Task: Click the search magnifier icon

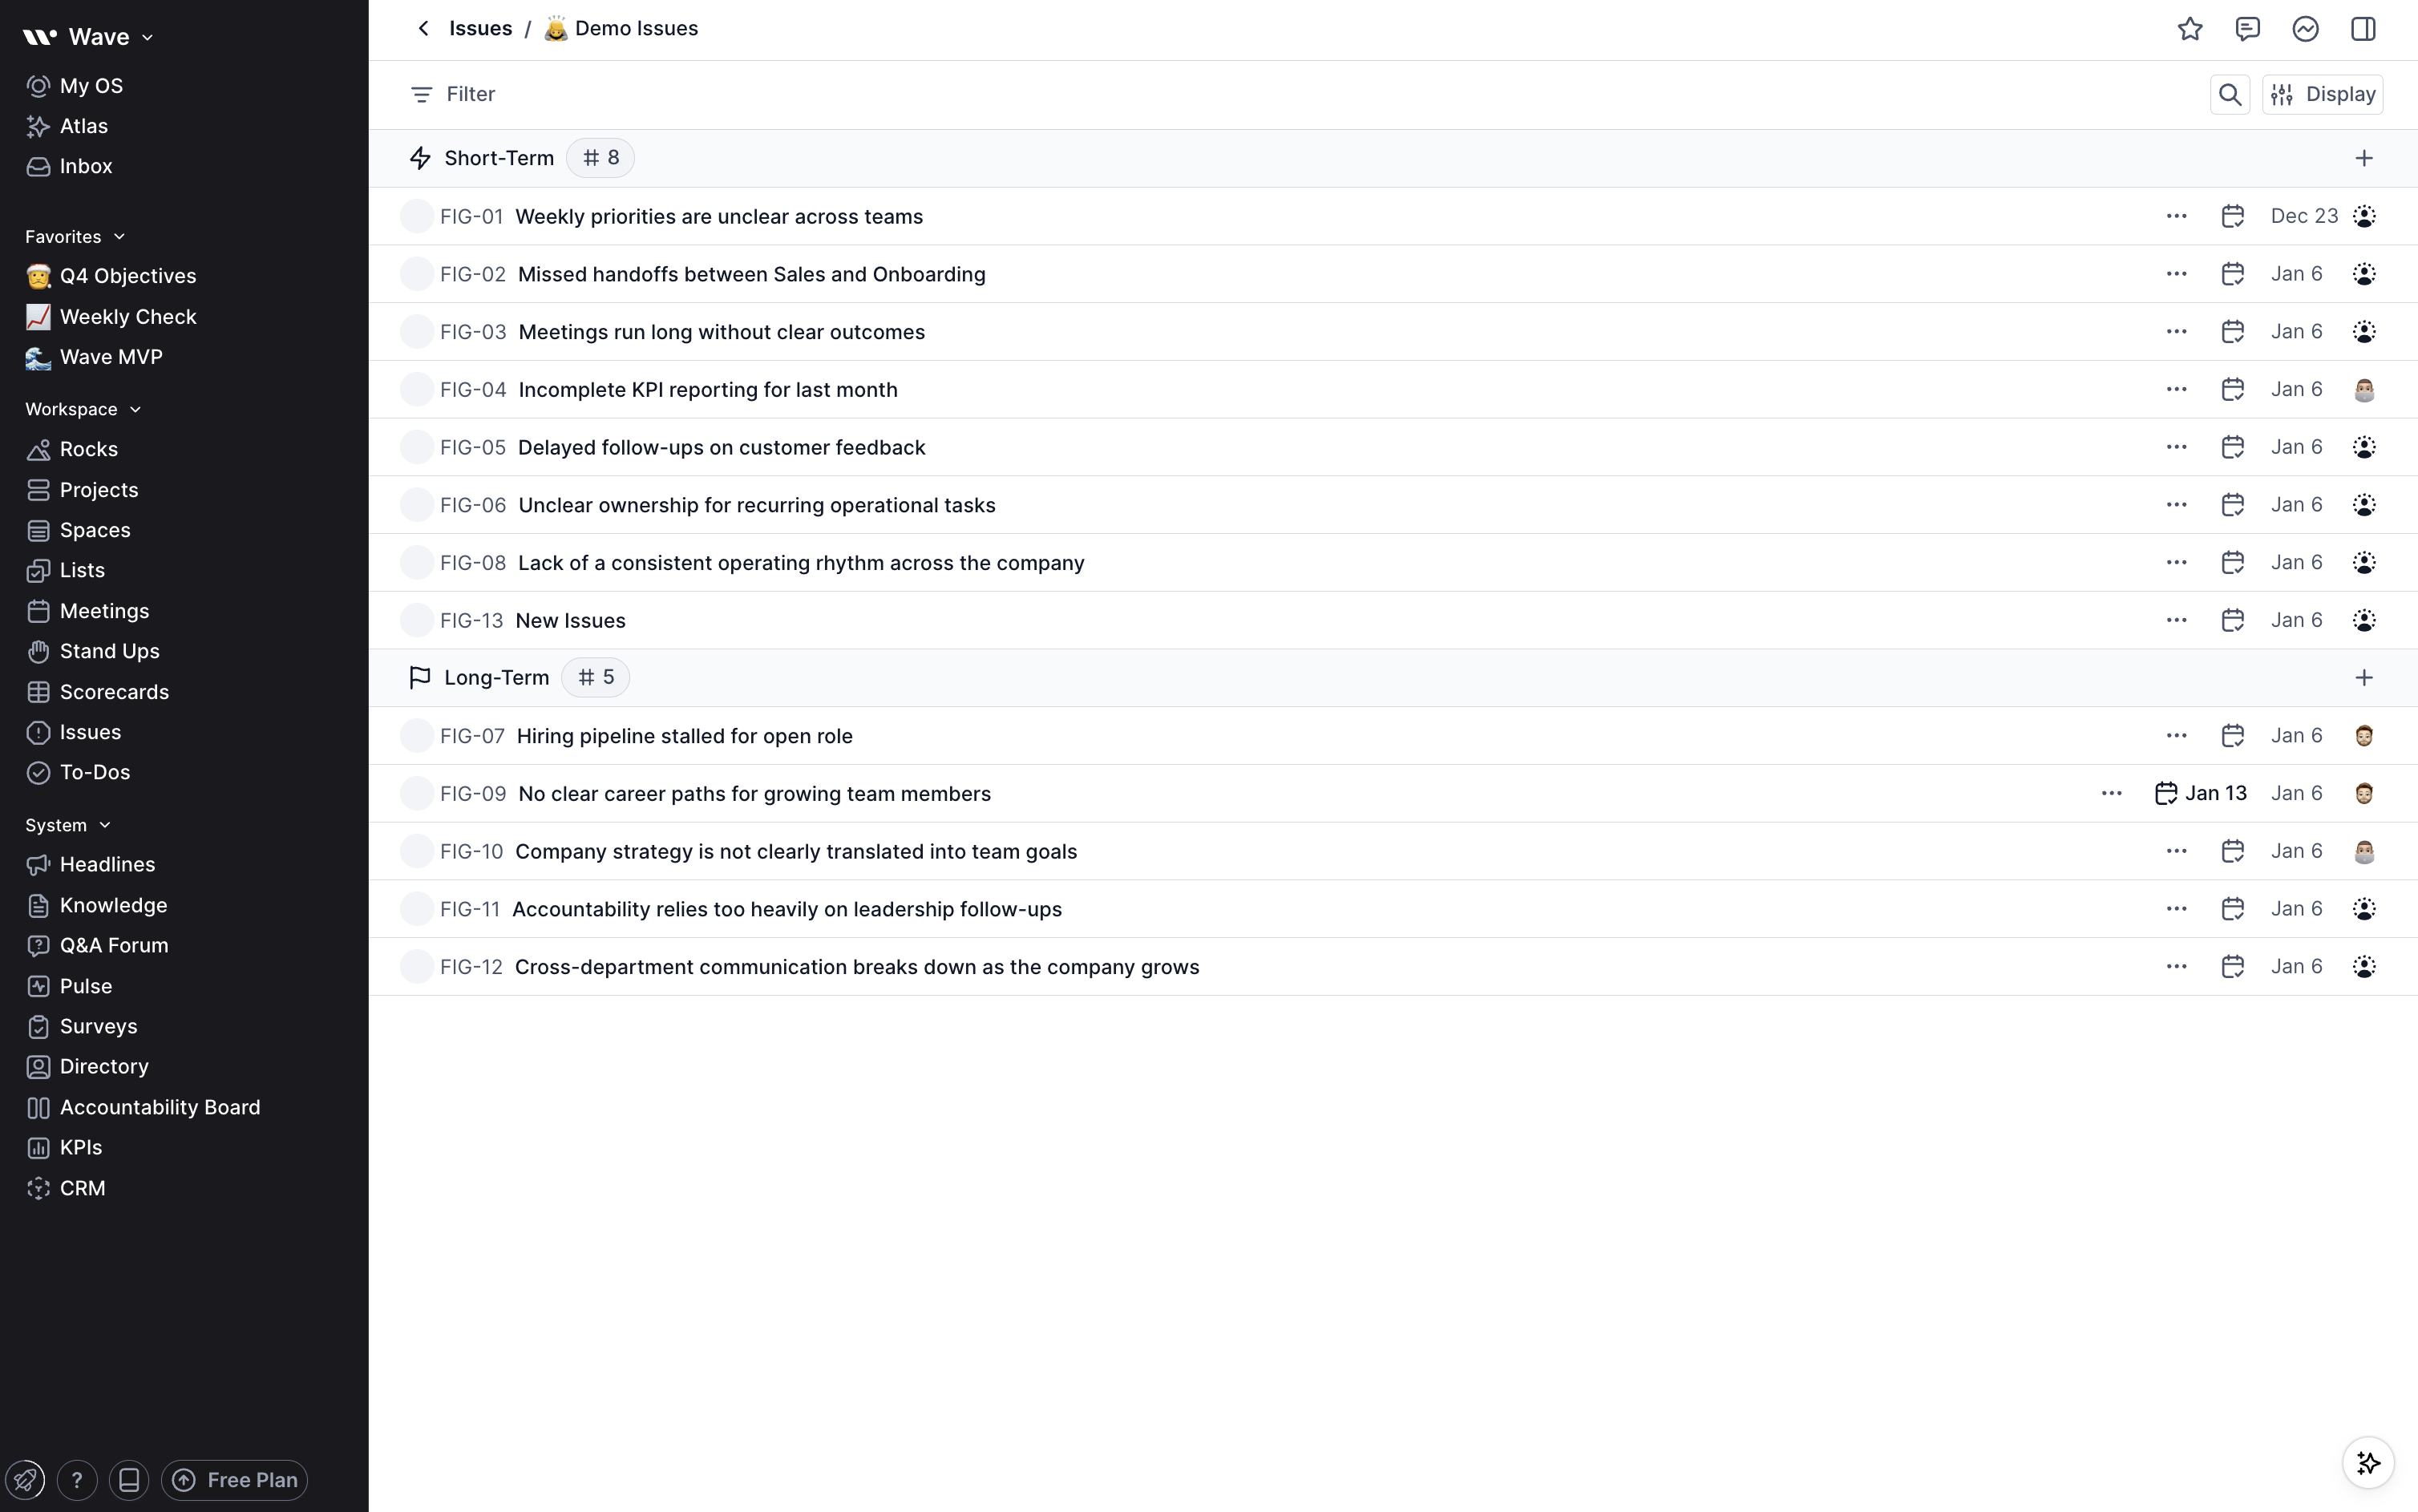Action: click(x=2229, y=94)
